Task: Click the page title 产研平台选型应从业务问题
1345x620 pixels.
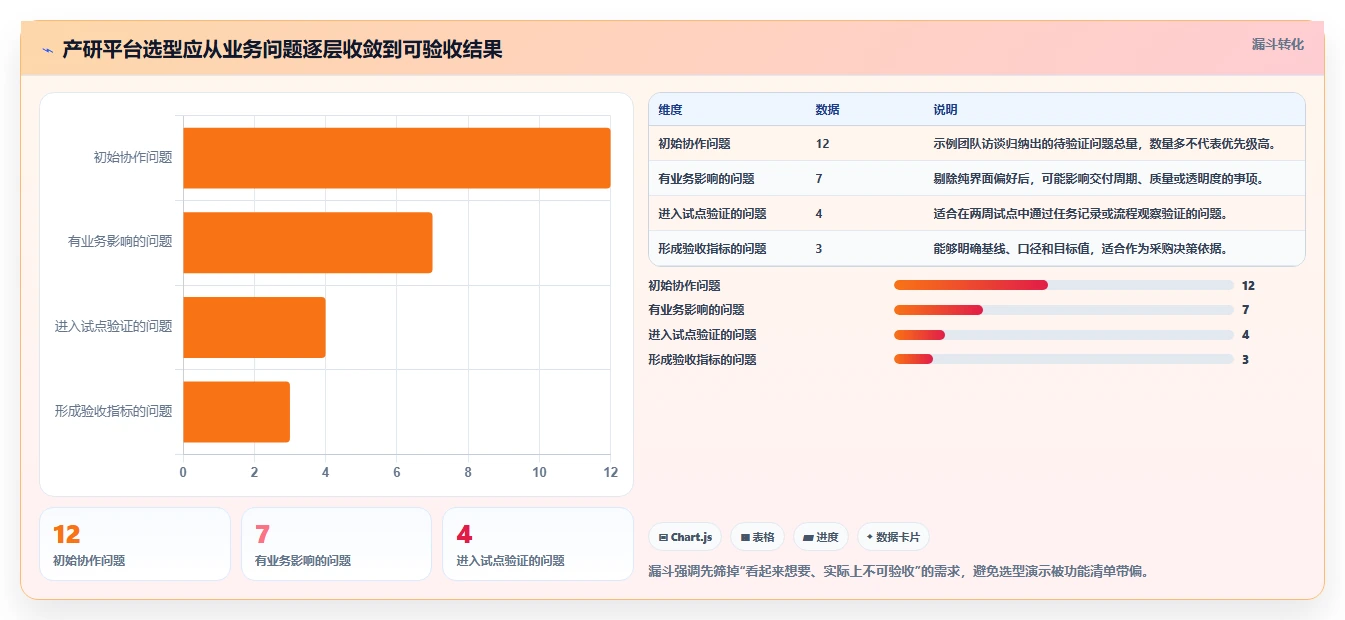Action: [x=282, y=49]
